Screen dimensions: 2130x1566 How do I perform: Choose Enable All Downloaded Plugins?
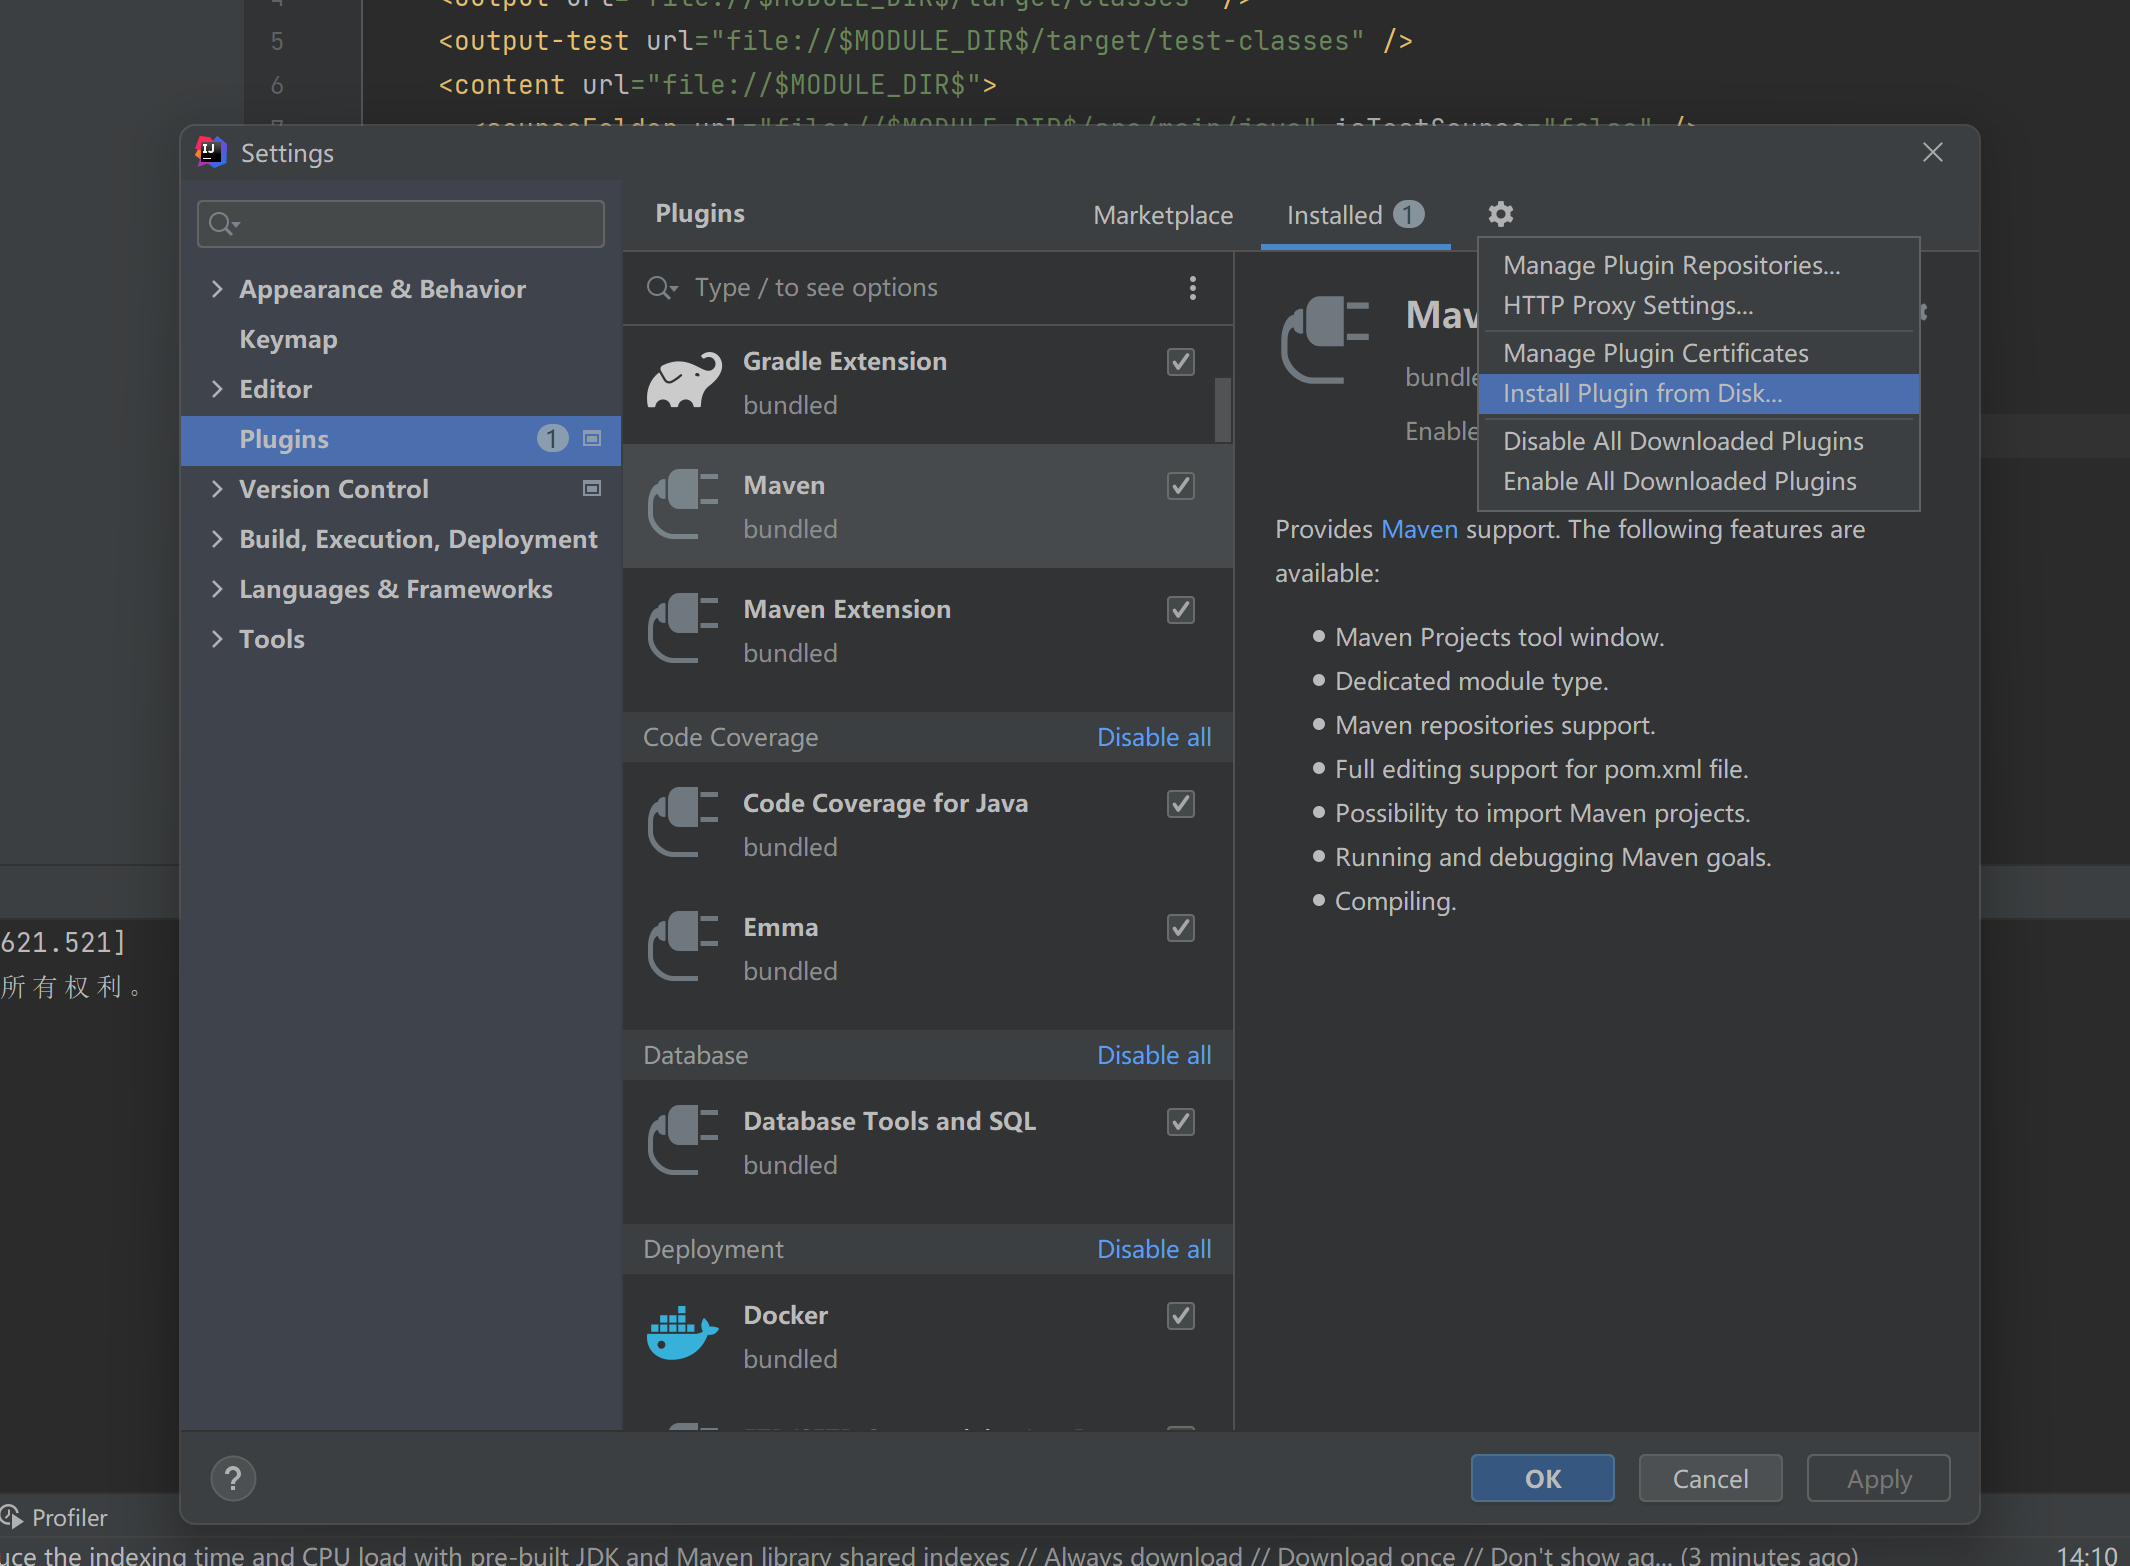point(1698,481)
